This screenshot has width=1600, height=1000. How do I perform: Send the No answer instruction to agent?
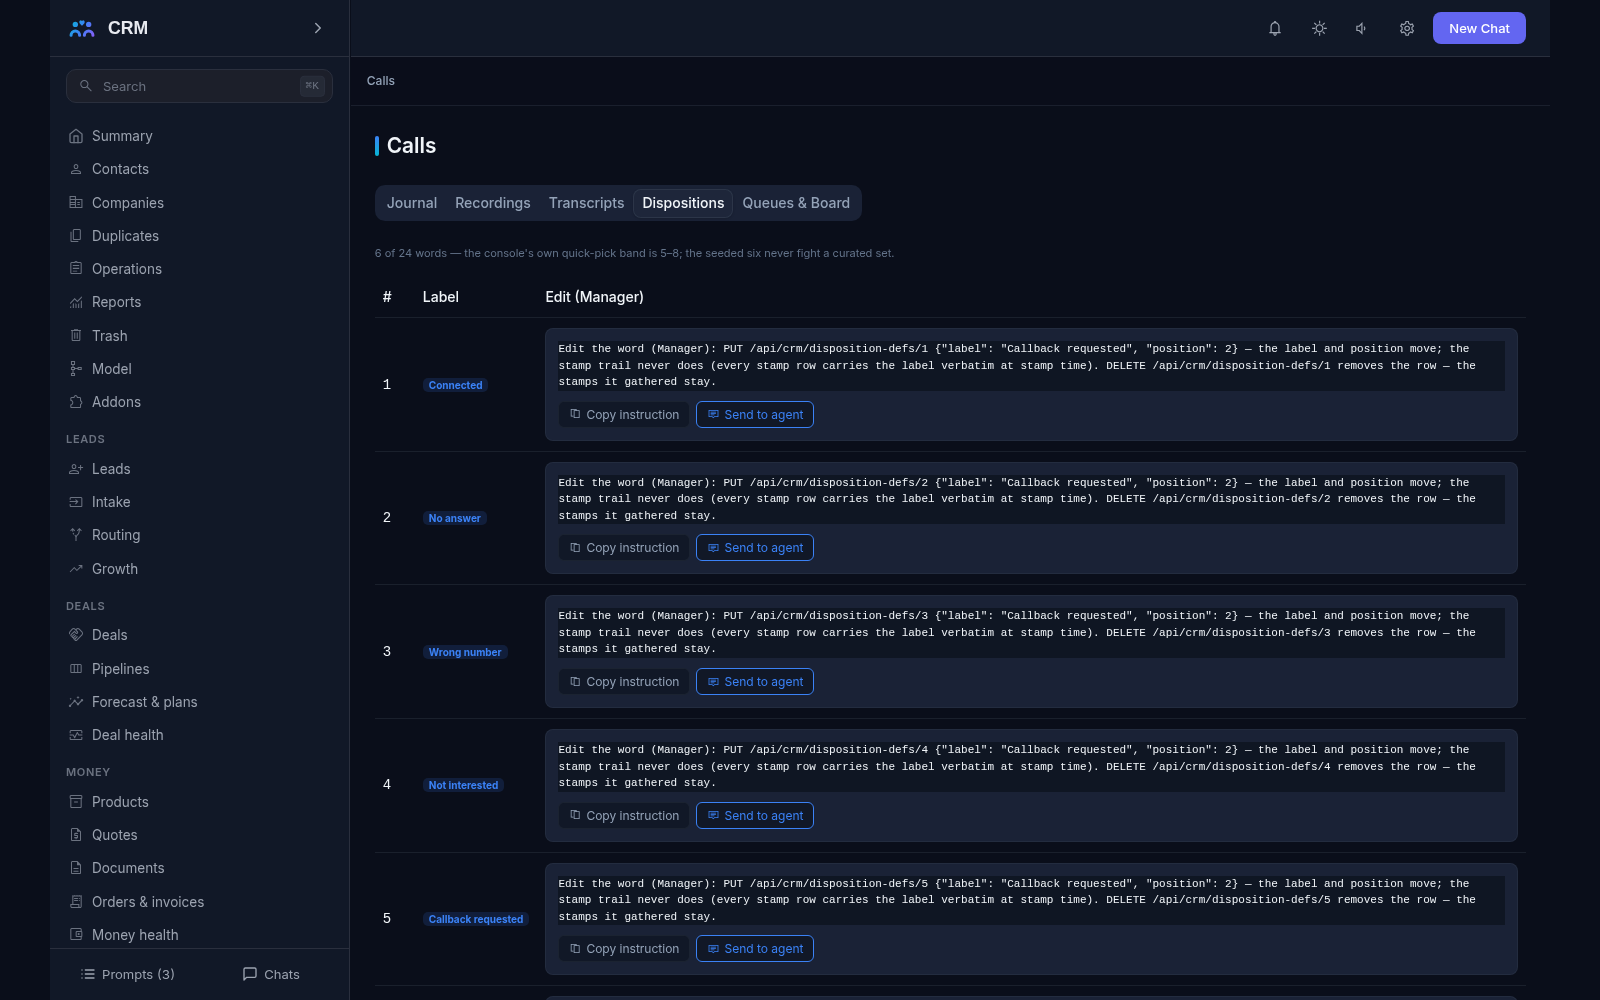click(755, 548)
